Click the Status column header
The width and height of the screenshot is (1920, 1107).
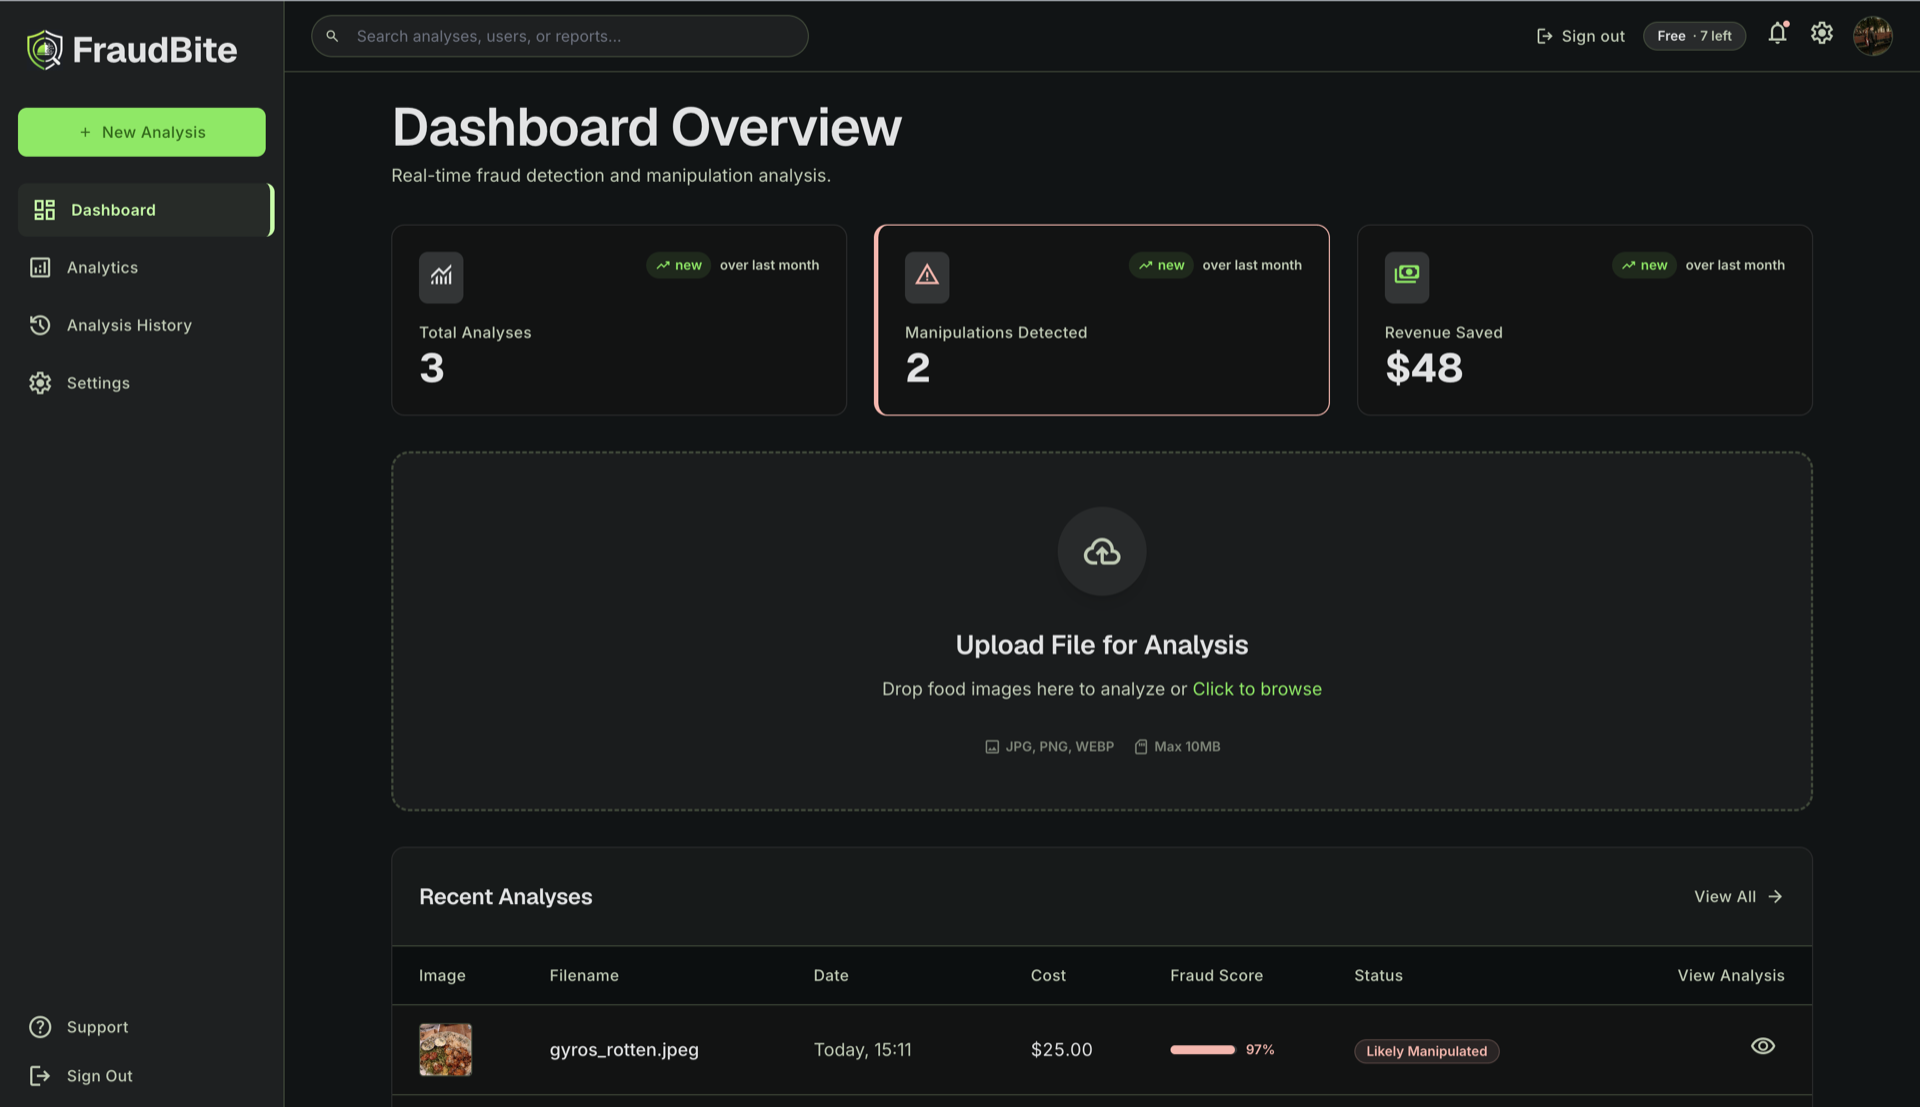(x=1378, y=975)
